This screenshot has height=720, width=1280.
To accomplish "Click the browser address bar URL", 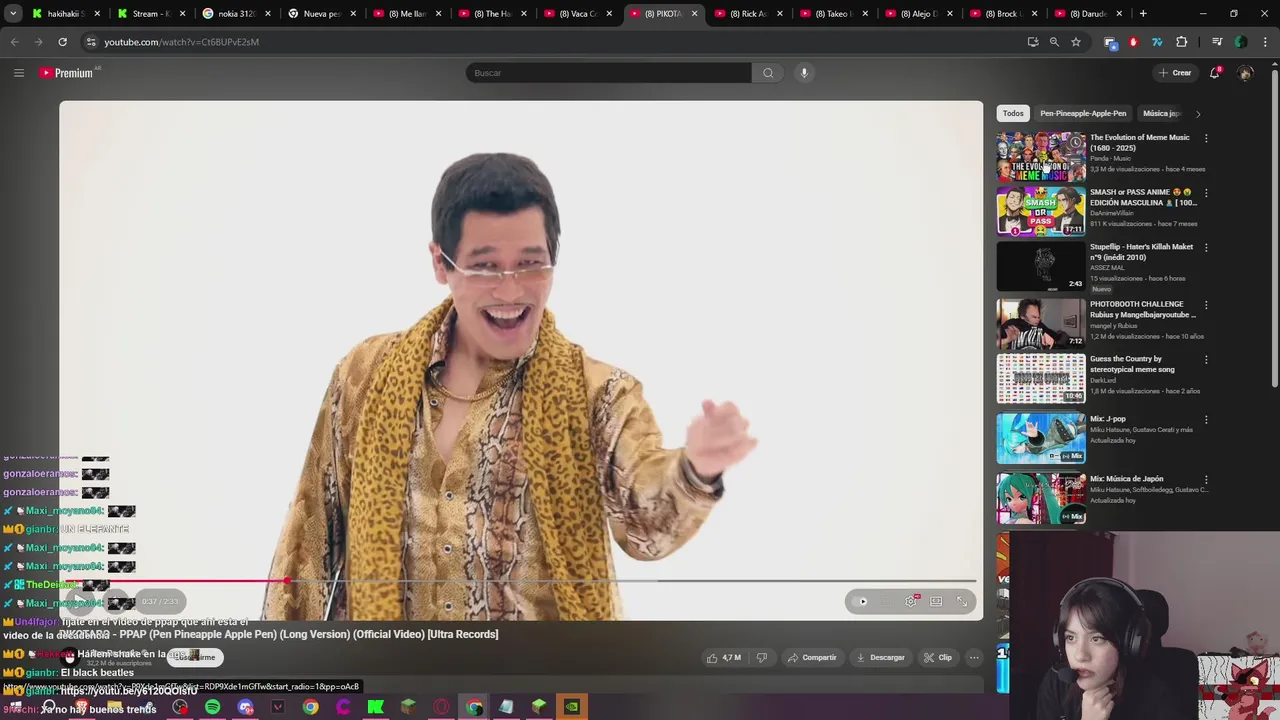I will click(x=181, y=42).
